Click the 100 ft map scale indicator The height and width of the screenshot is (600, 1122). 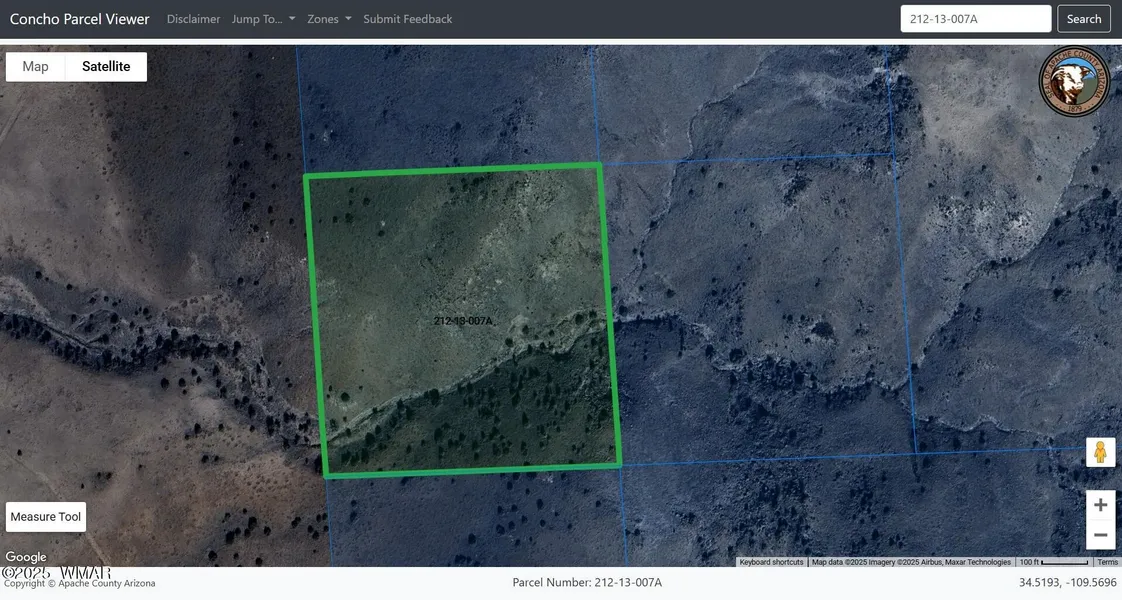(x=1053, y=562)
